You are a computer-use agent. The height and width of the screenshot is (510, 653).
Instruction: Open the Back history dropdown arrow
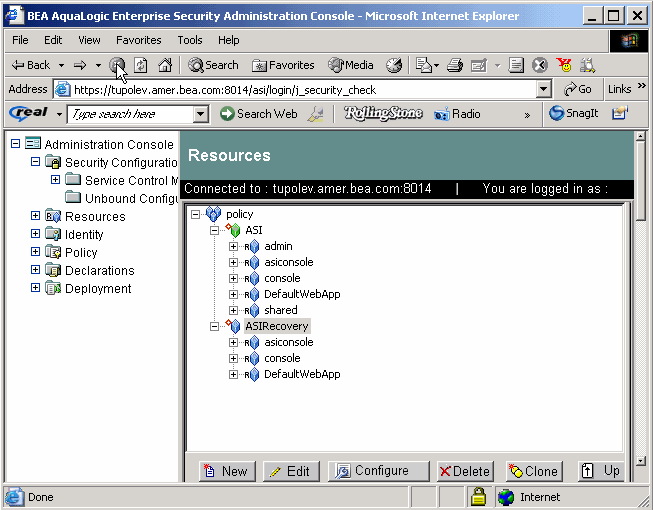point(61,65)
